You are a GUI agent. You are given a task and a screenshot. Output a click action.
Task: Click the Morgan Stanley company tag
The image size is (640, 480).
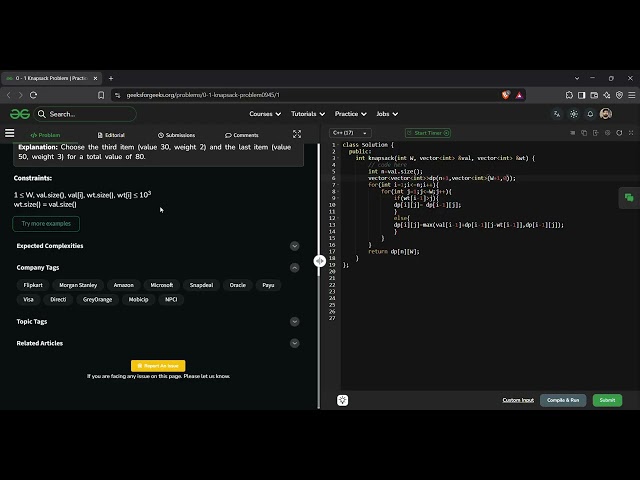tap(78, 285)
